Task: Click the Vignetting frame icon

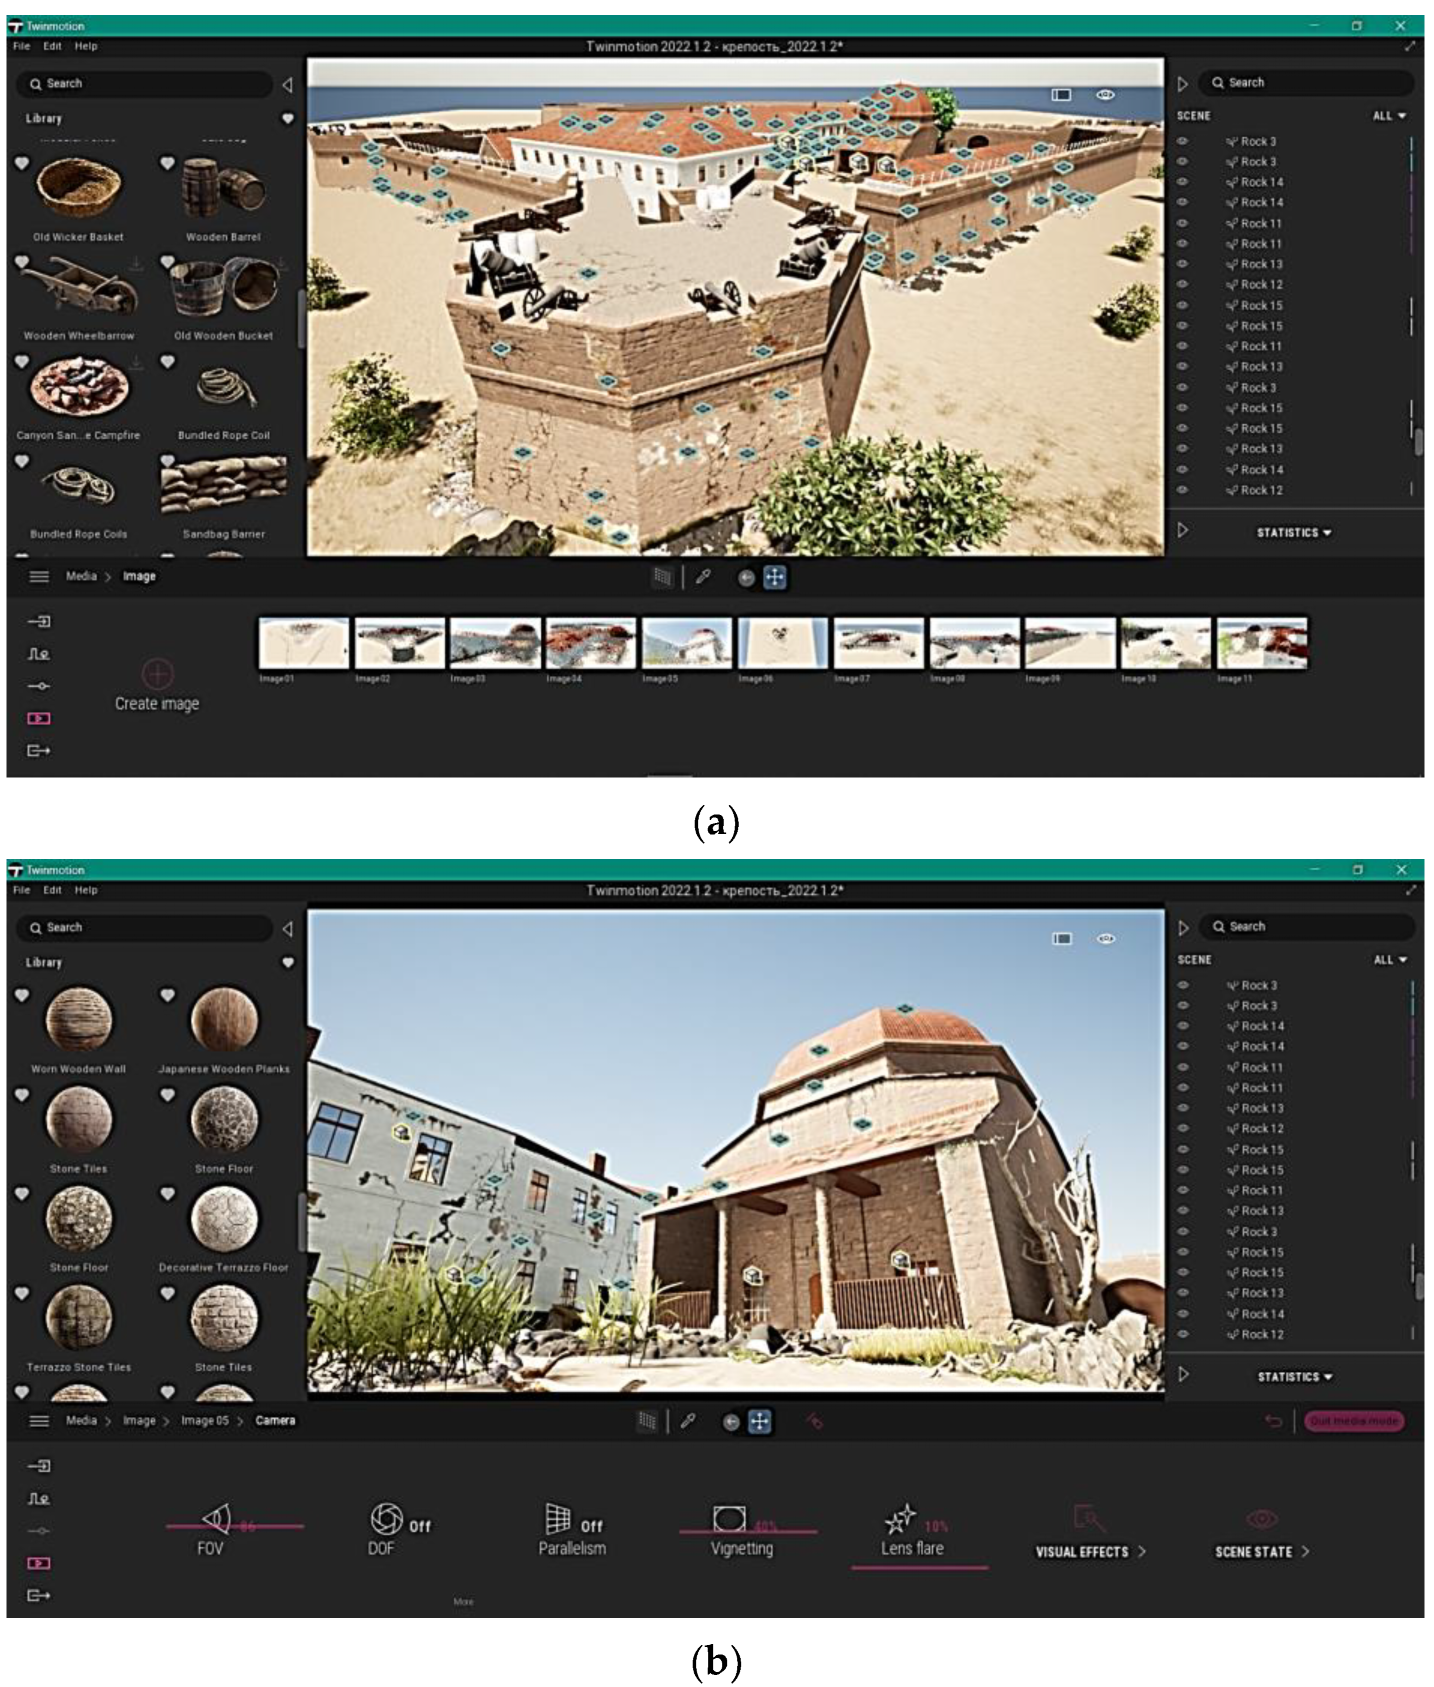Action: click(729, 1519)
